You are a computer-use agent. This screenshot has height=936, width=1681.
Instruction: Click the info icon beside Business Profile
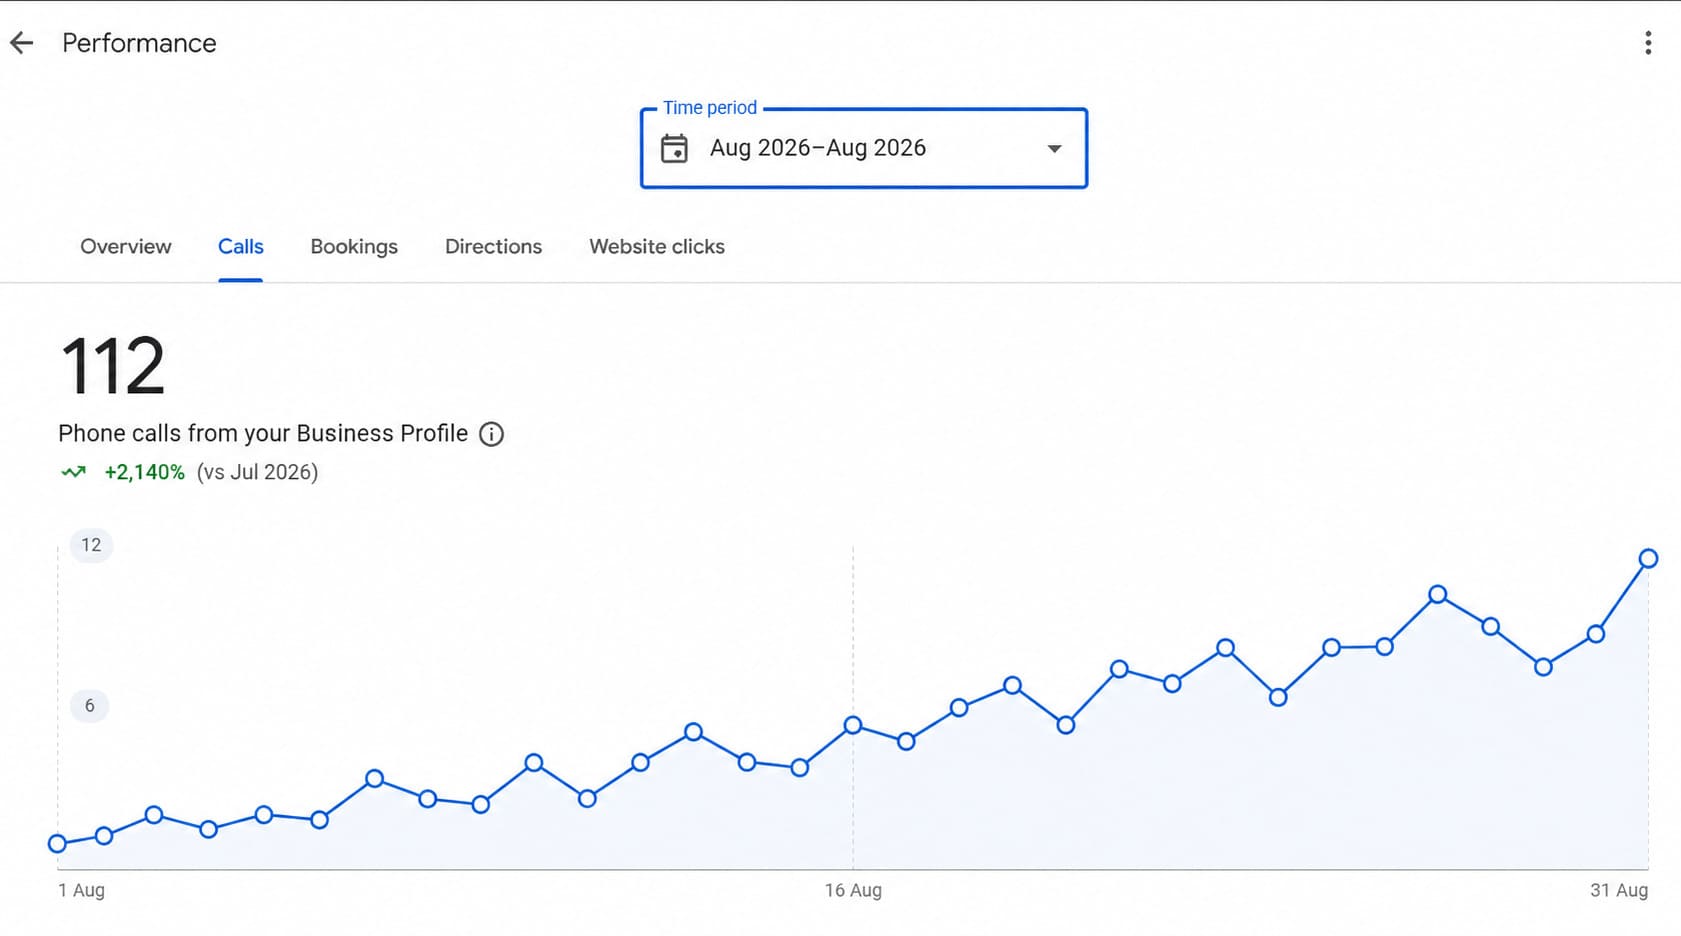pos(491,434)
